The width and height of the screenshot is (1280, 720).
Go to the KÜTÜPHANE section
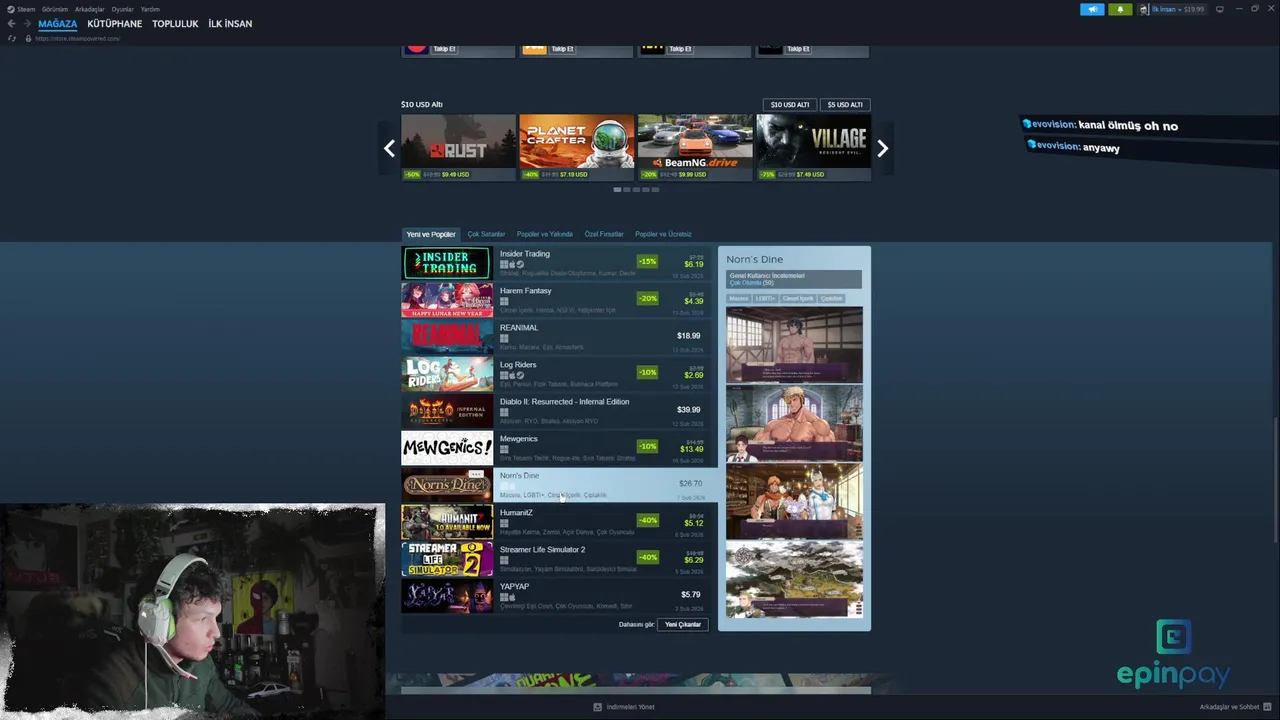115,24
